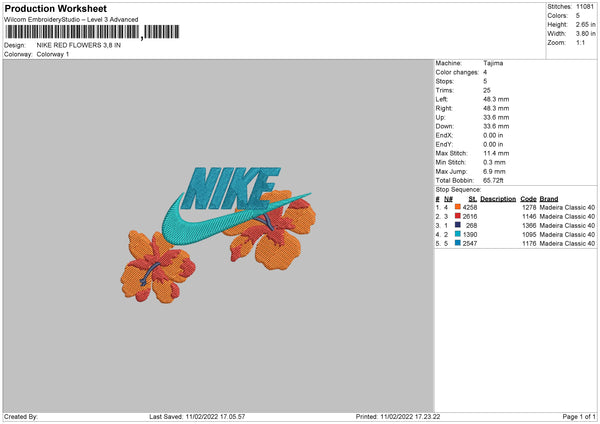Click "Madeira Classic 40" in the code 1176 row
Image resolution: width=600 pixels, height=424 pixels.
click(x=567, y=243)
